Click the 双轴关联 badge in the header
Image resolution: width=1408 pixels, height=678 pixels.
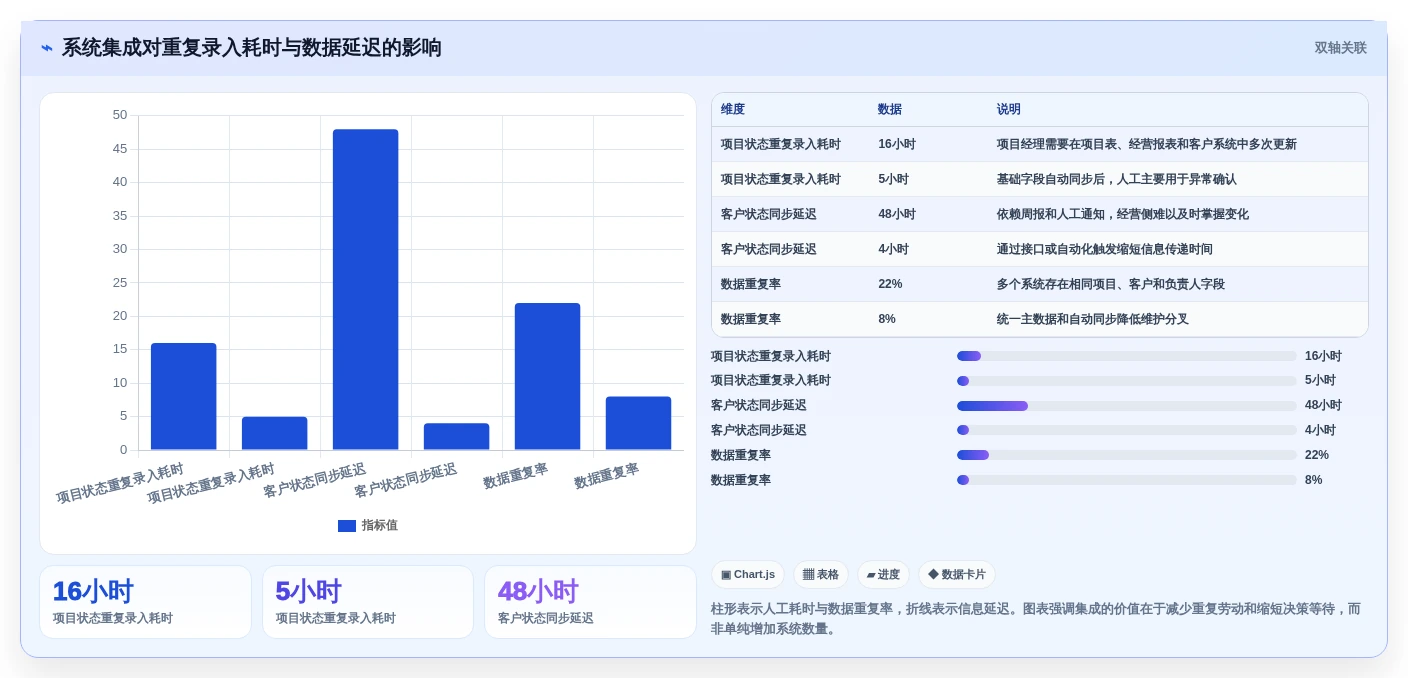[1340, 48]
